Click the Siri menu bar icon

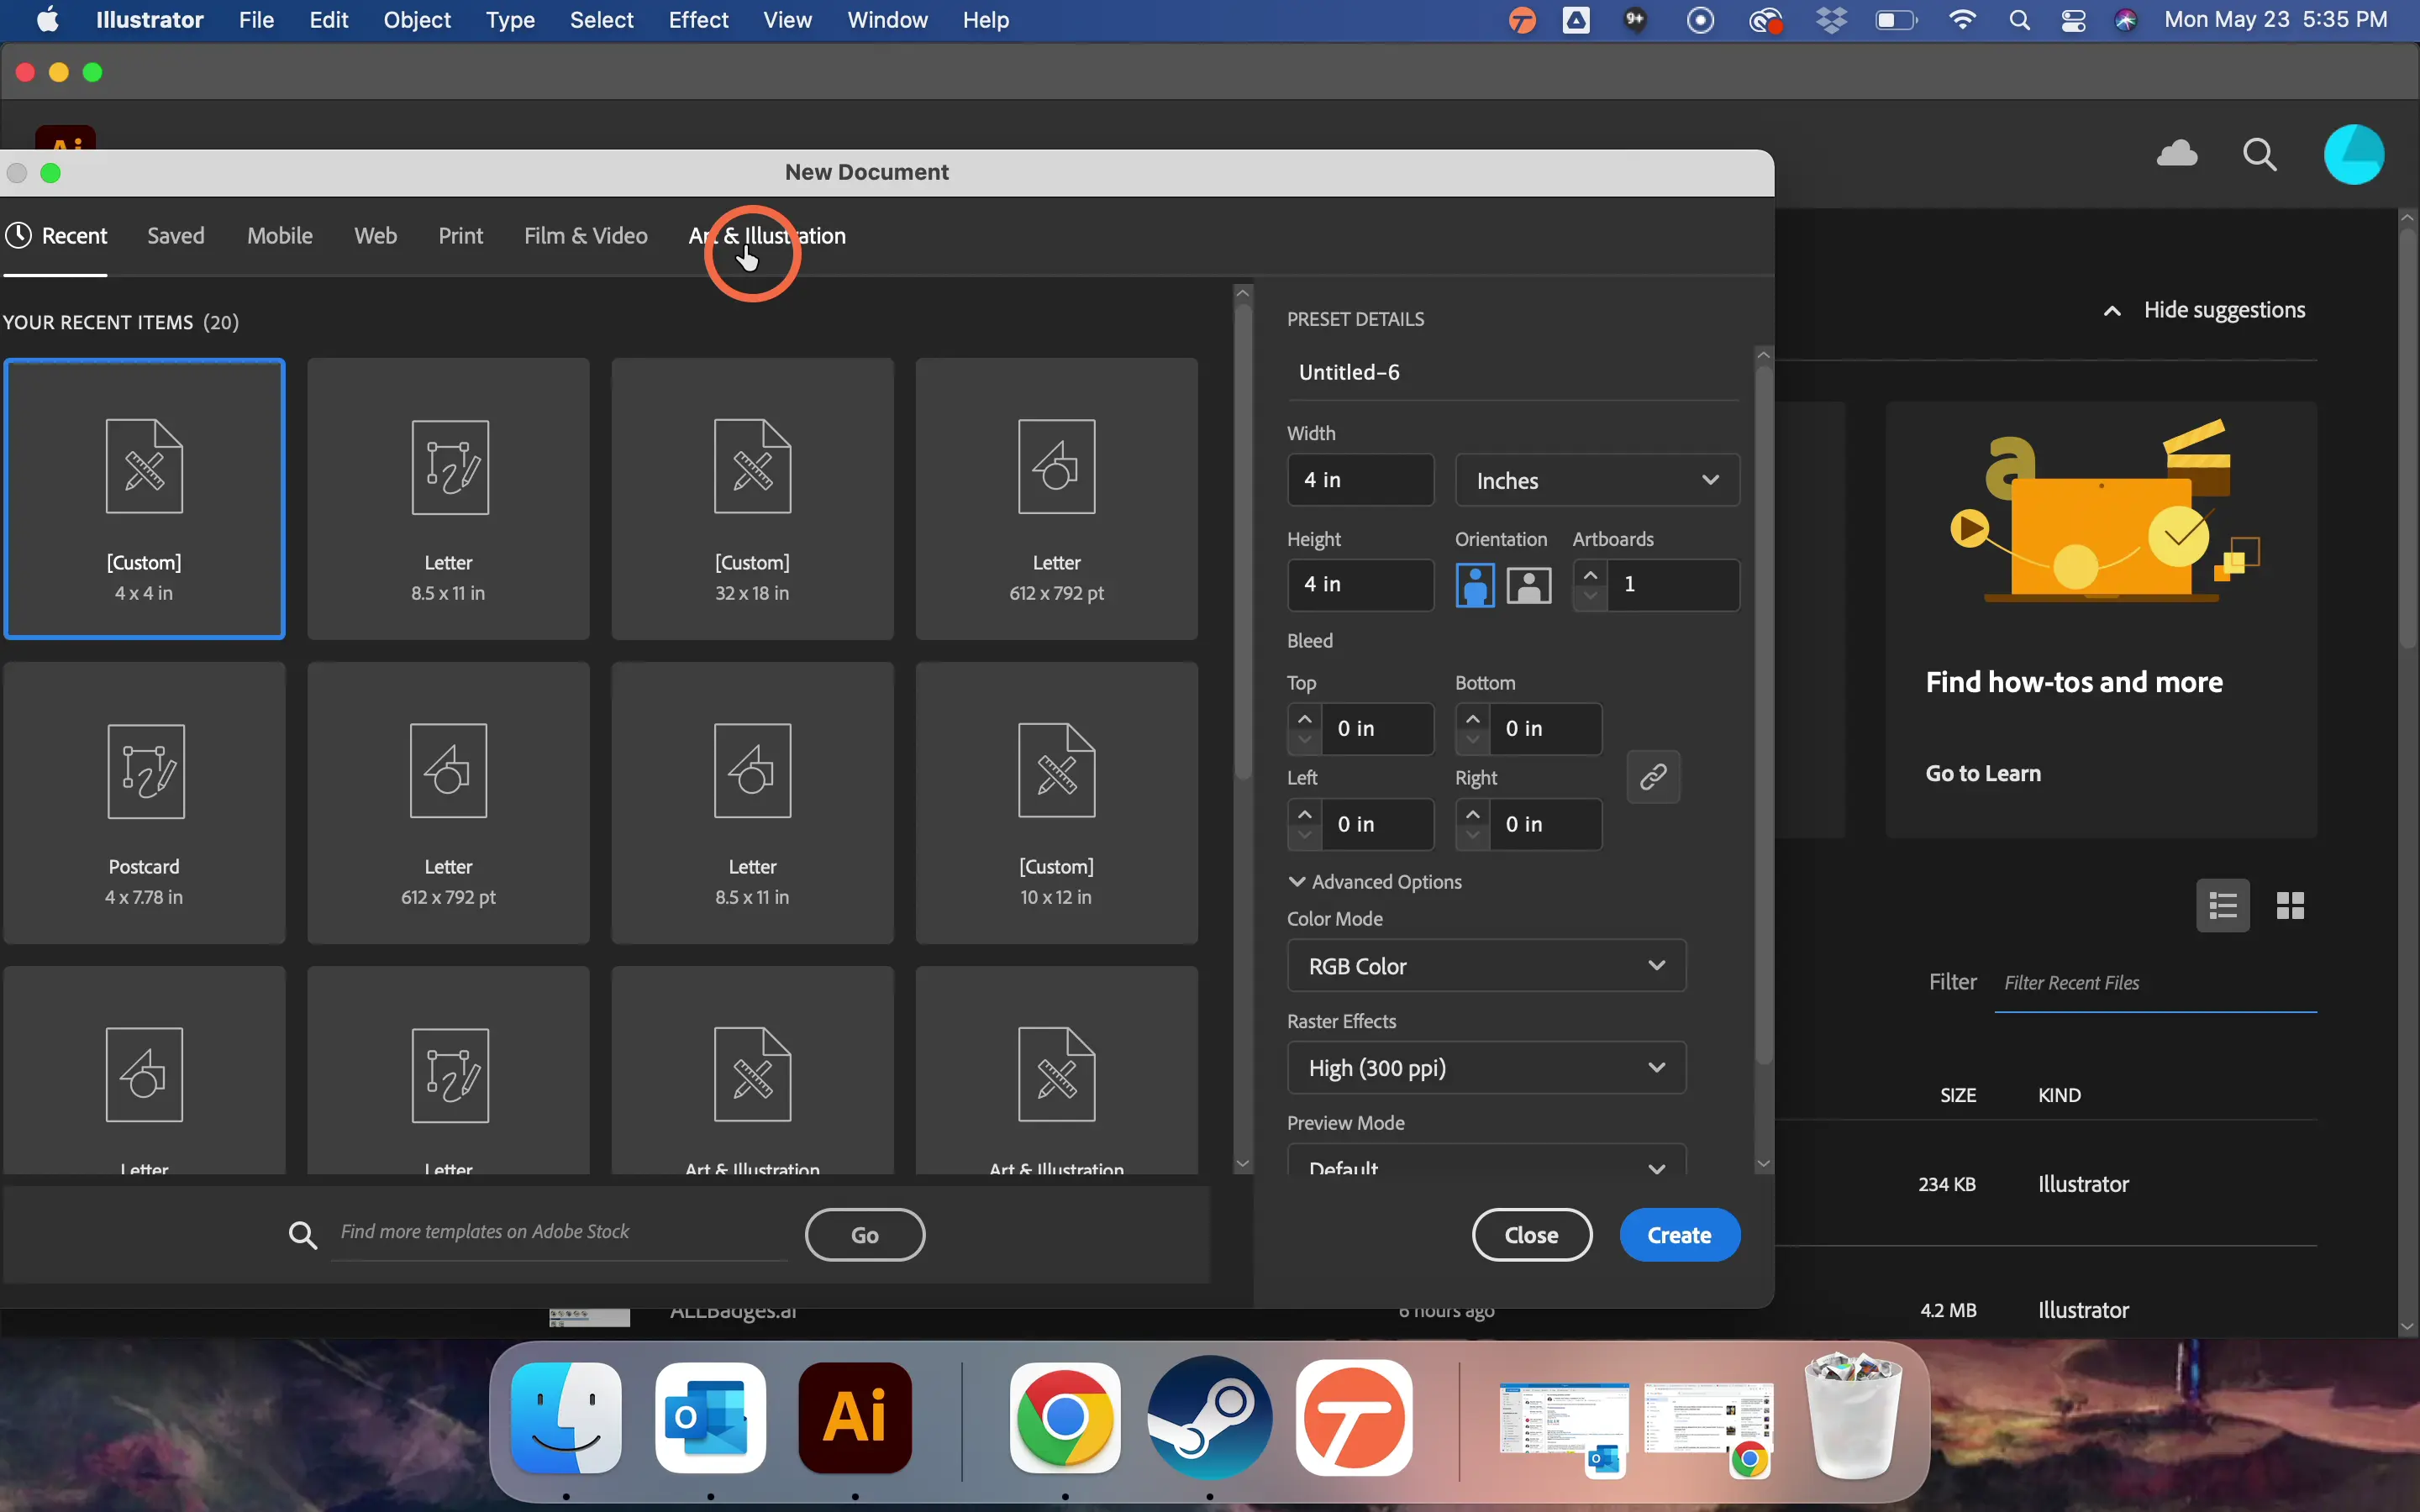tap(2127, 20)
